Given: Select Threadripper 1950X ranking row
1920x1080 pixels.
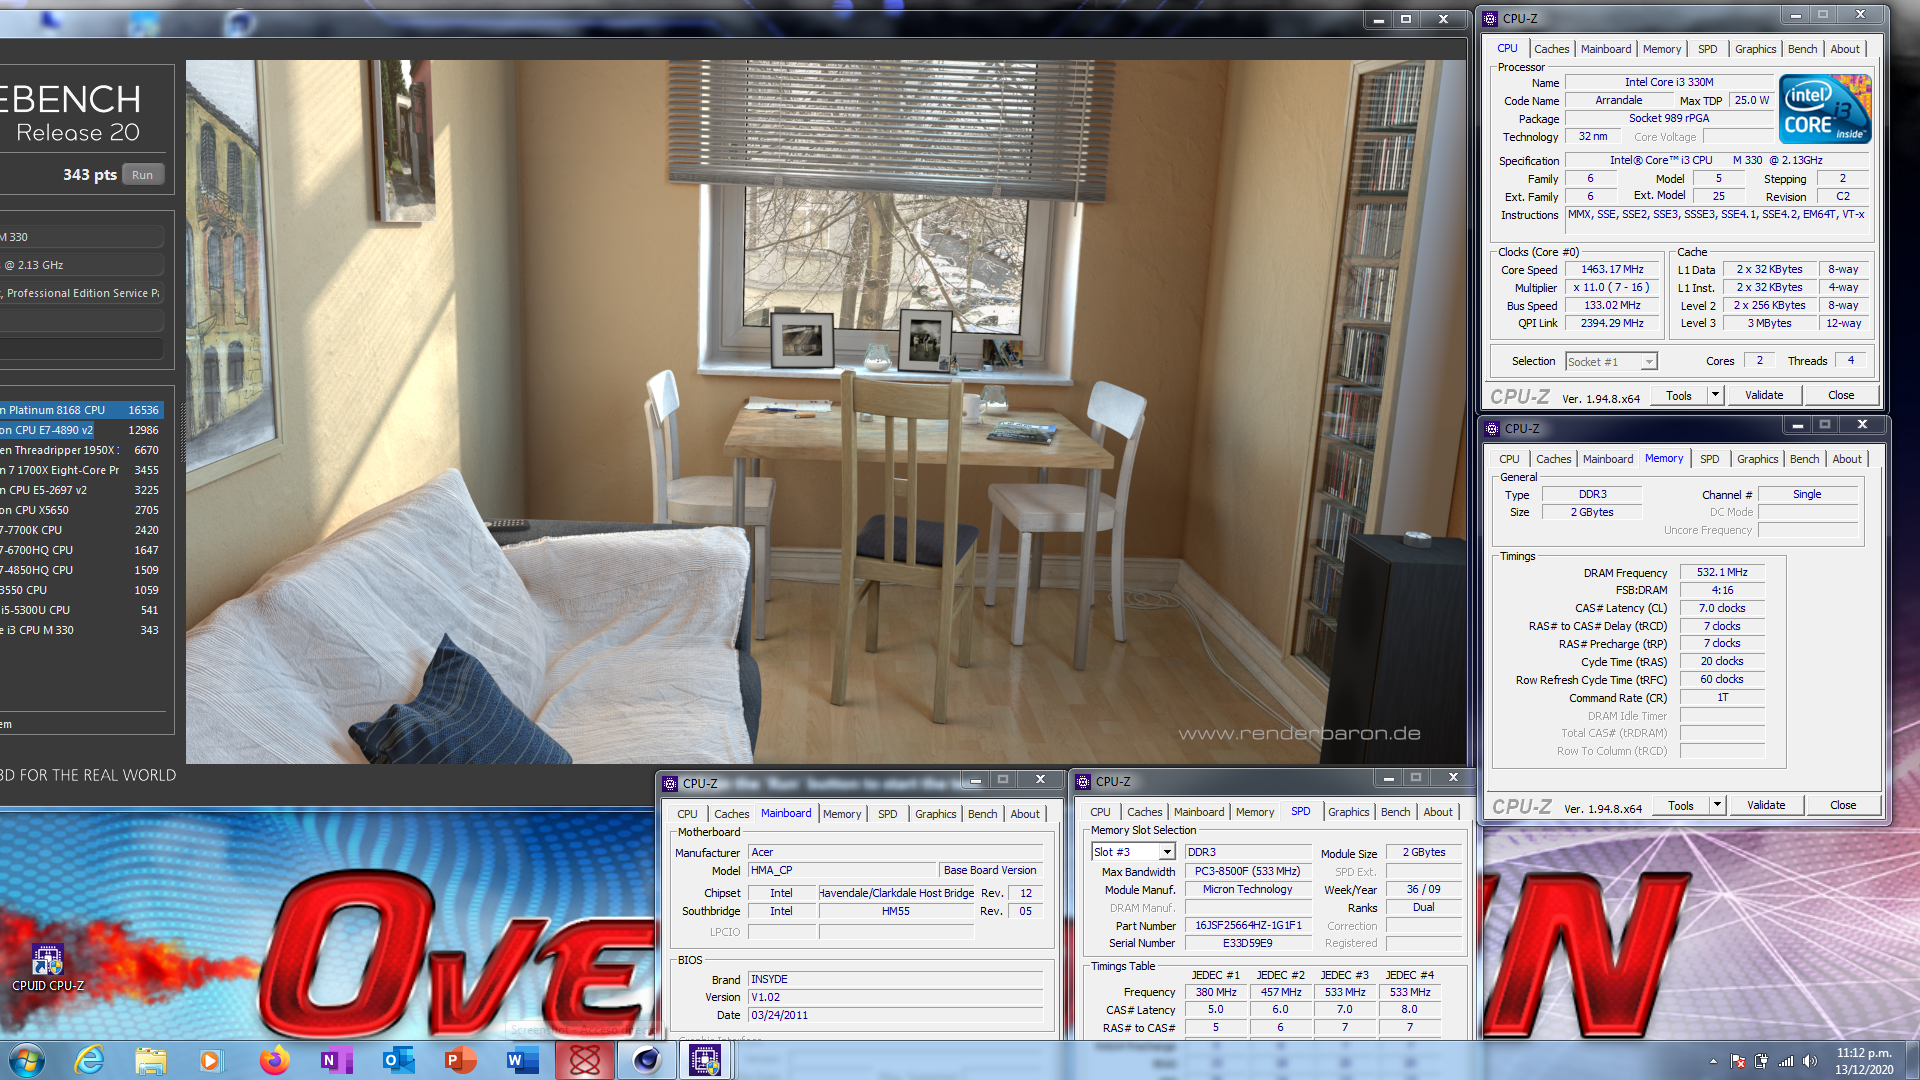Looking at the screenshot, I should point(80,450).
